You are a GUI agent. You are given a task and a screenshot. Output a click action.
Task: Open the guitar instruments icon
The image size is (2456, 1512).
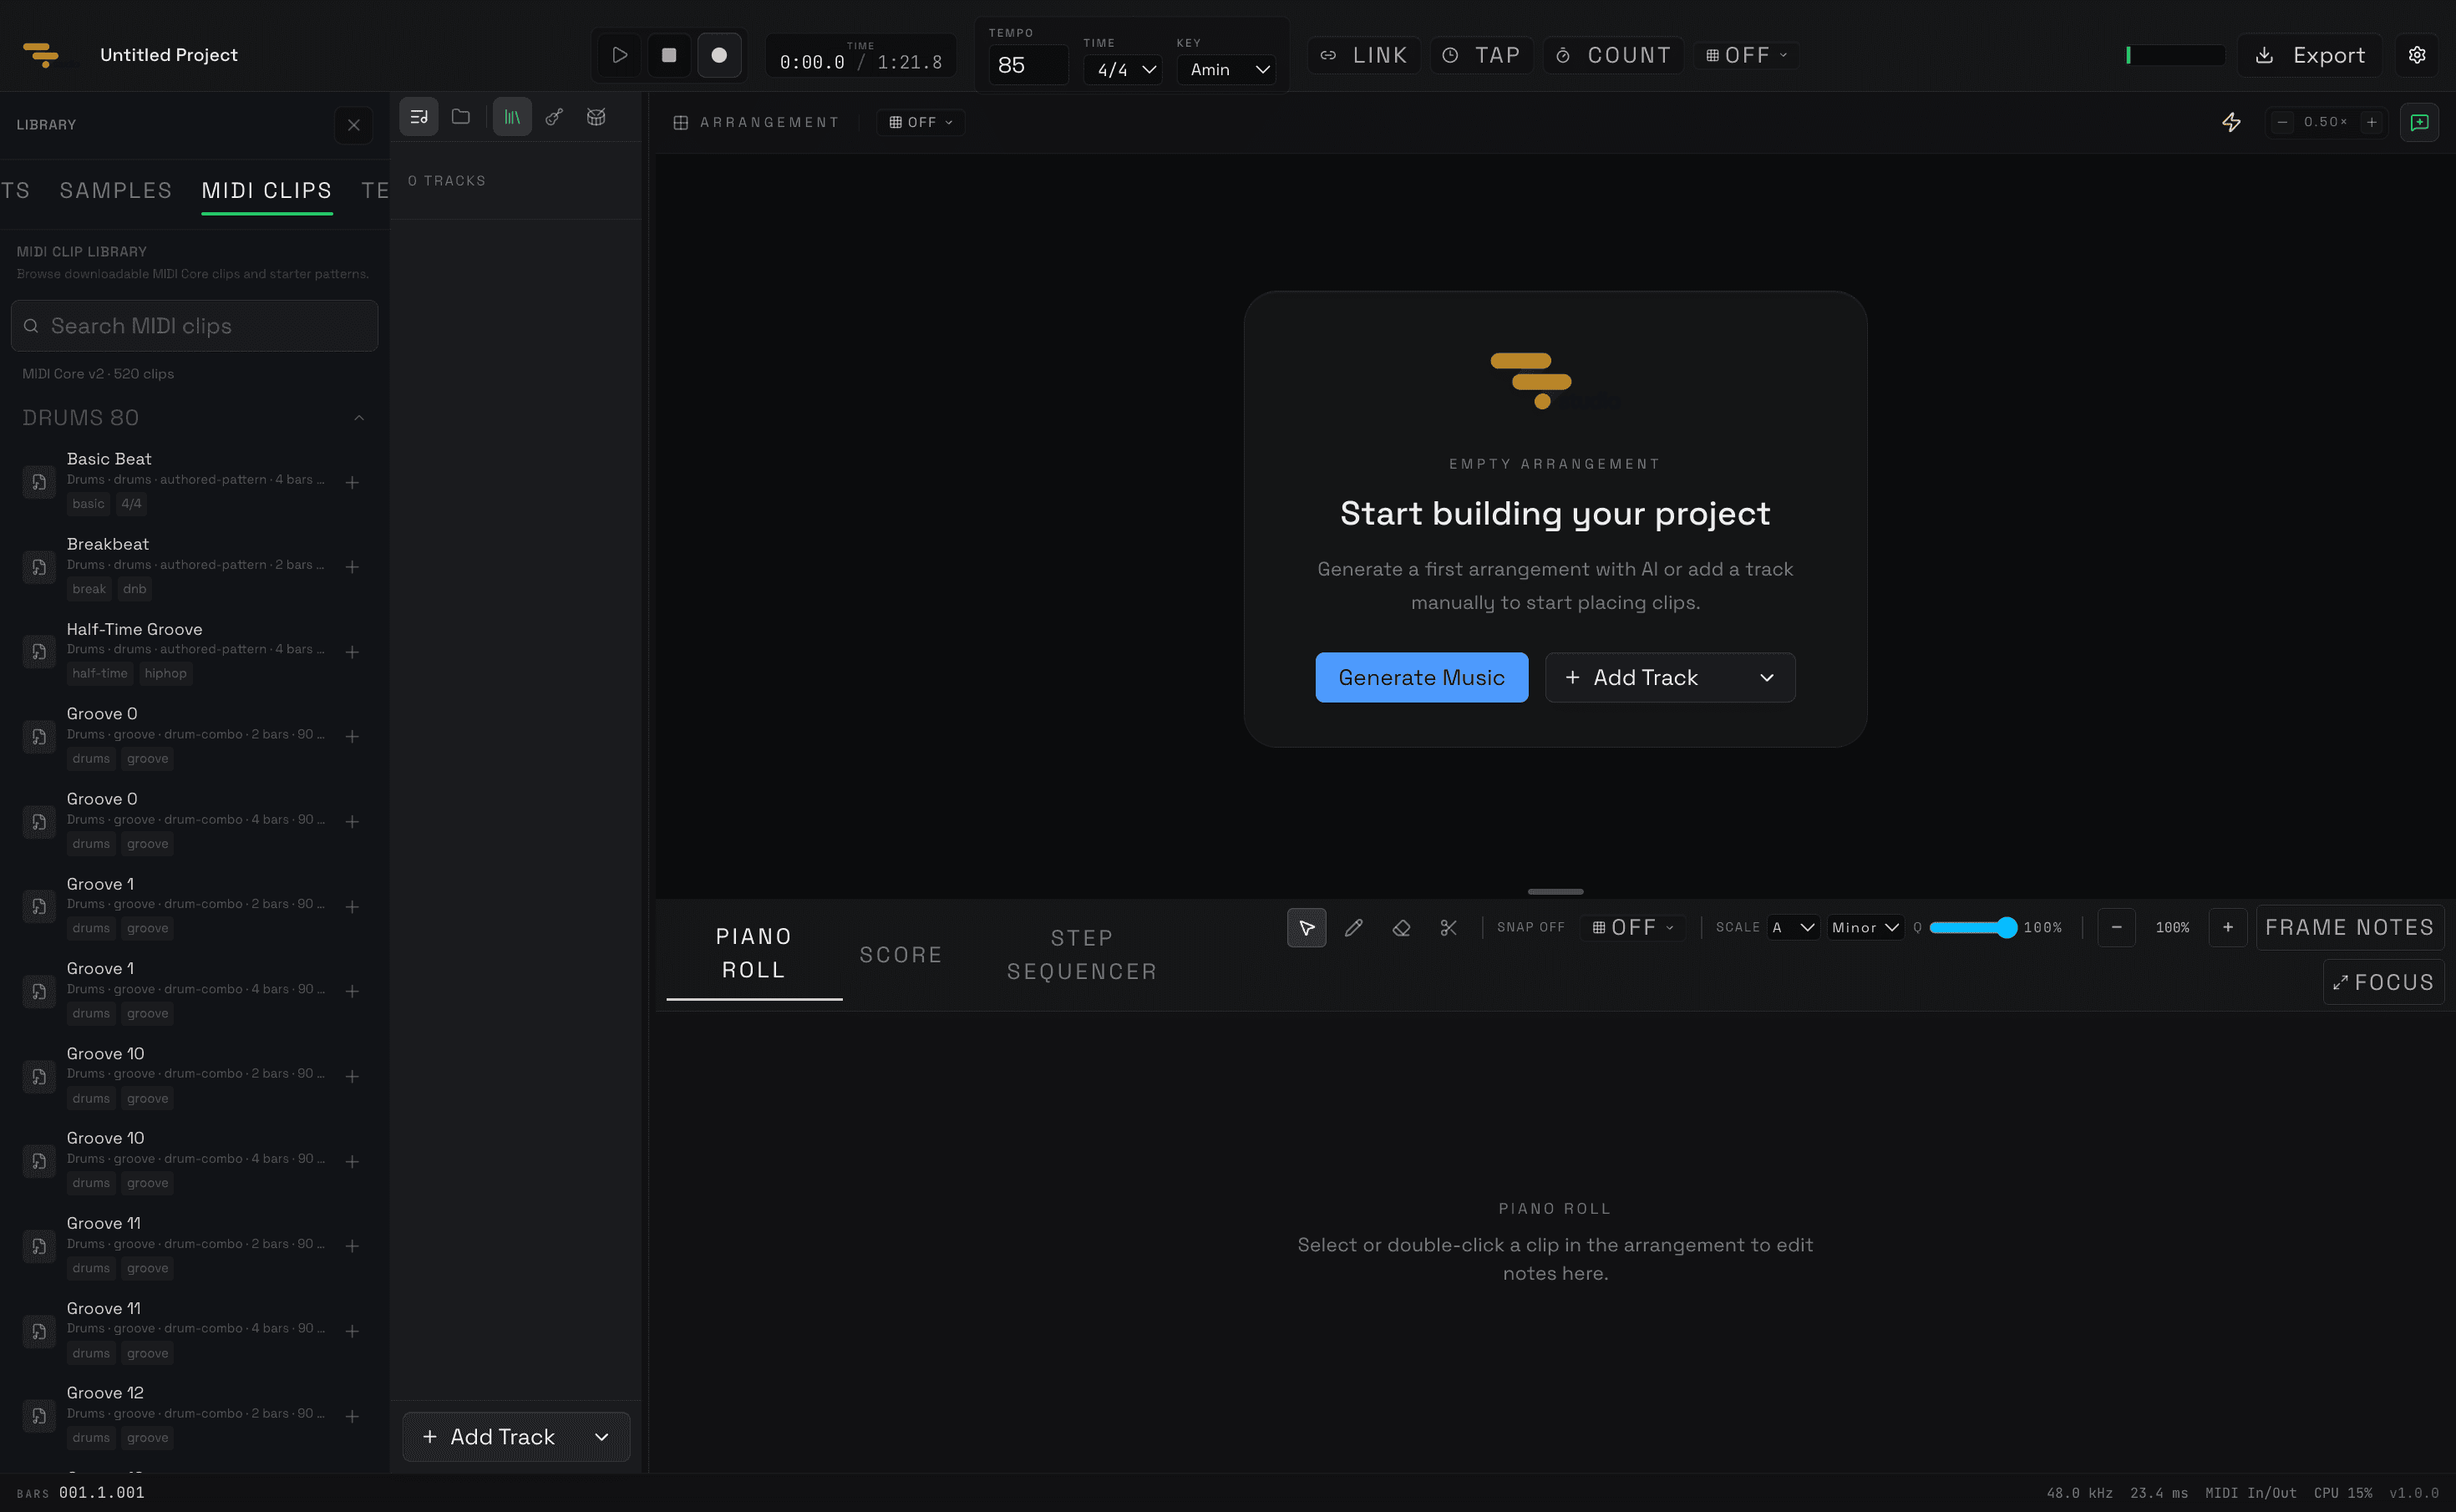(554, 117)
